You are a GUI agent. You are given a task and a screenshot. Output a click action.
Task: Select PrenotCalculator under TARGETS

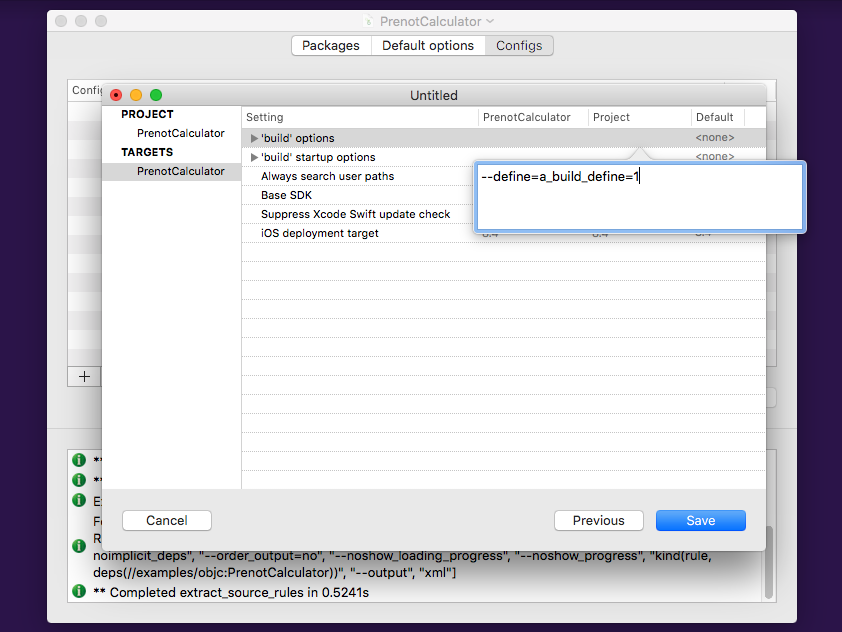click(180, 171)
